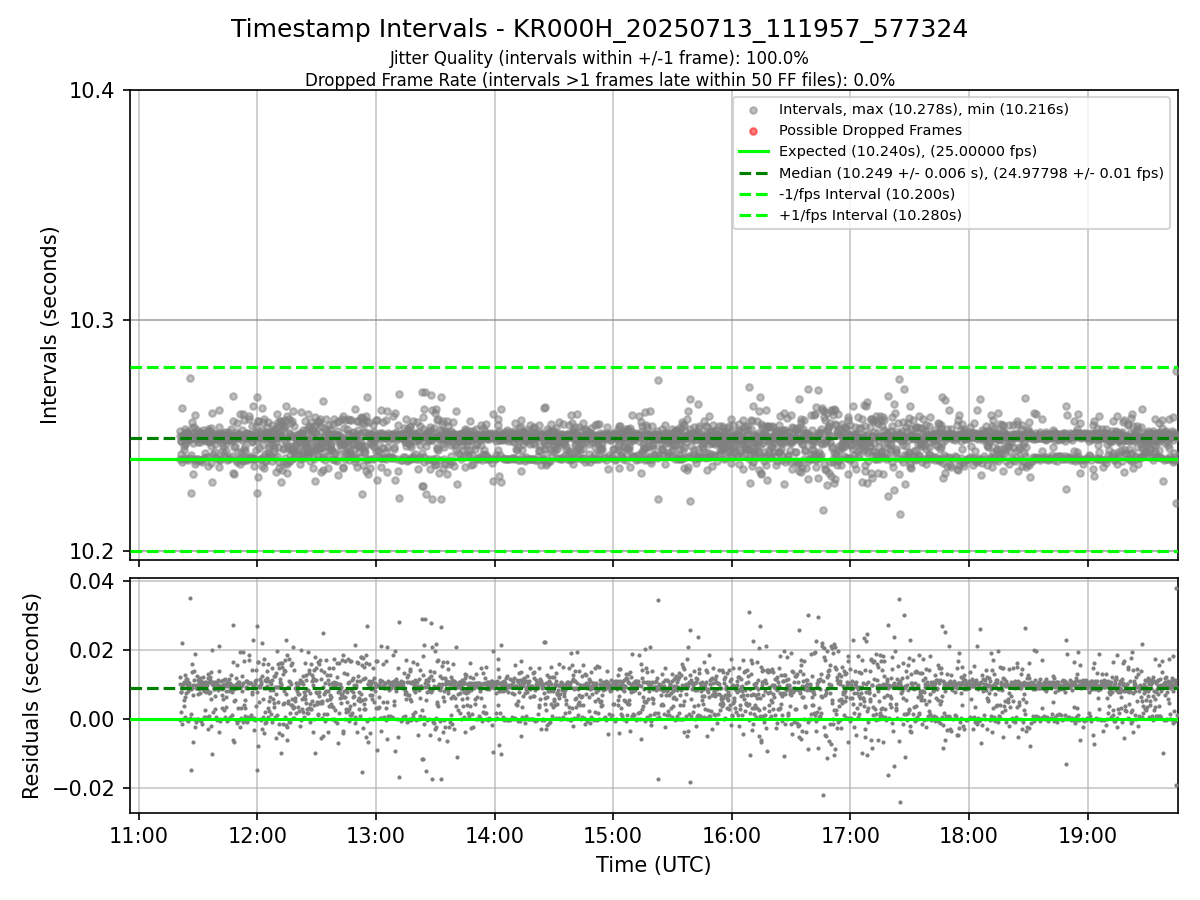Click the 15:00 time tick label
1200x900 pixels.
(612, 834)
